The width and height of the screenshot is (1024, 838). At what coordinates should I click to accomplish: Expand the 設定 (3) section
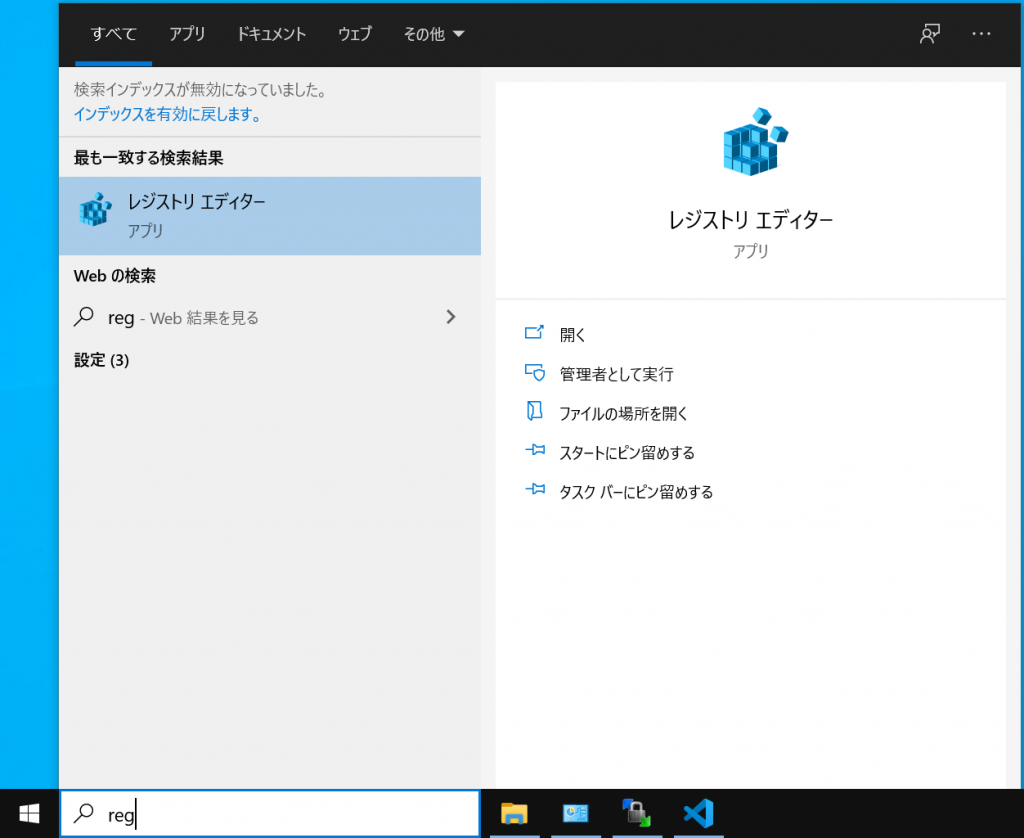101,360
